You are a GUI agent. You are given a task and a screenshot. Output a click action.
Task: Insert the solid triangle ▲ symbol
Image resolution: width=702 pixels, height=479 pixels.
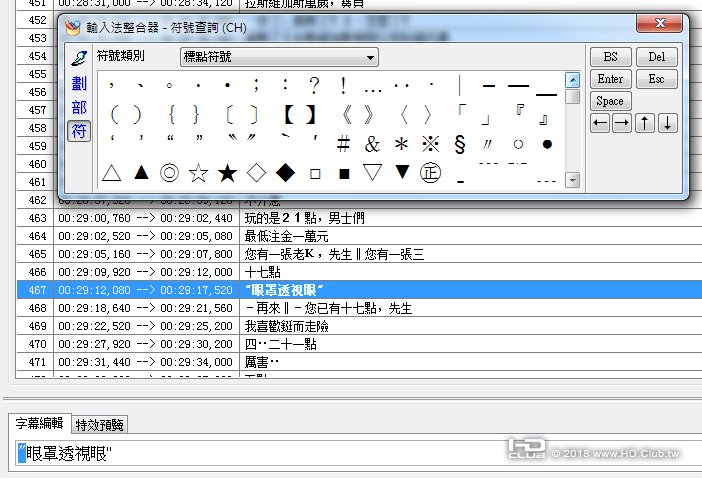coord(141,173)
